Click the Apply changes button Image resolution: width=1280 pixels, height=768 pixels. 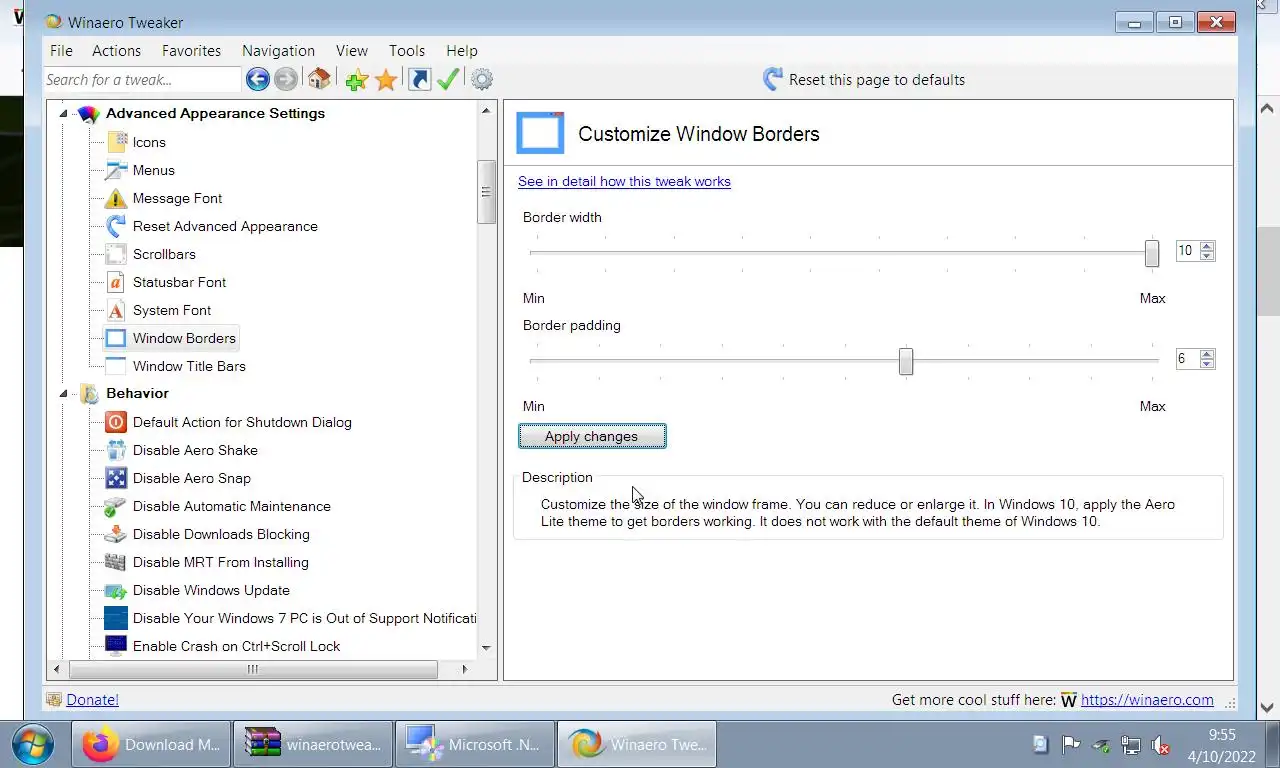click(x=592, y=436)
